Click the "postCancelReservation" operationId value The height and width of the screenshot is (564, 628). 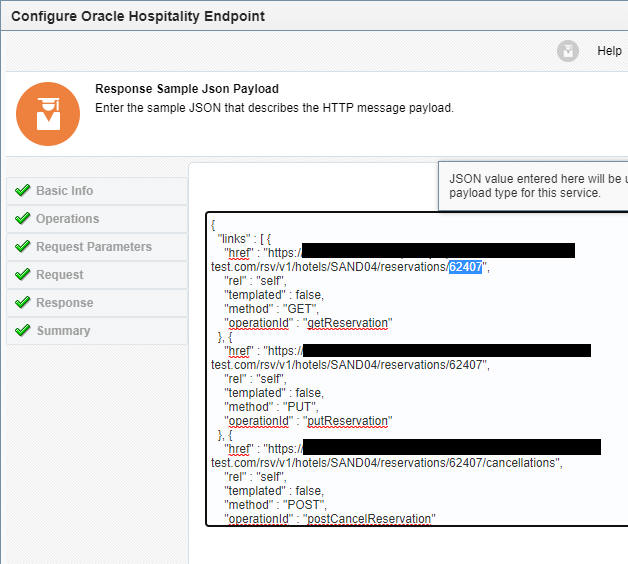tap(369, 519)
